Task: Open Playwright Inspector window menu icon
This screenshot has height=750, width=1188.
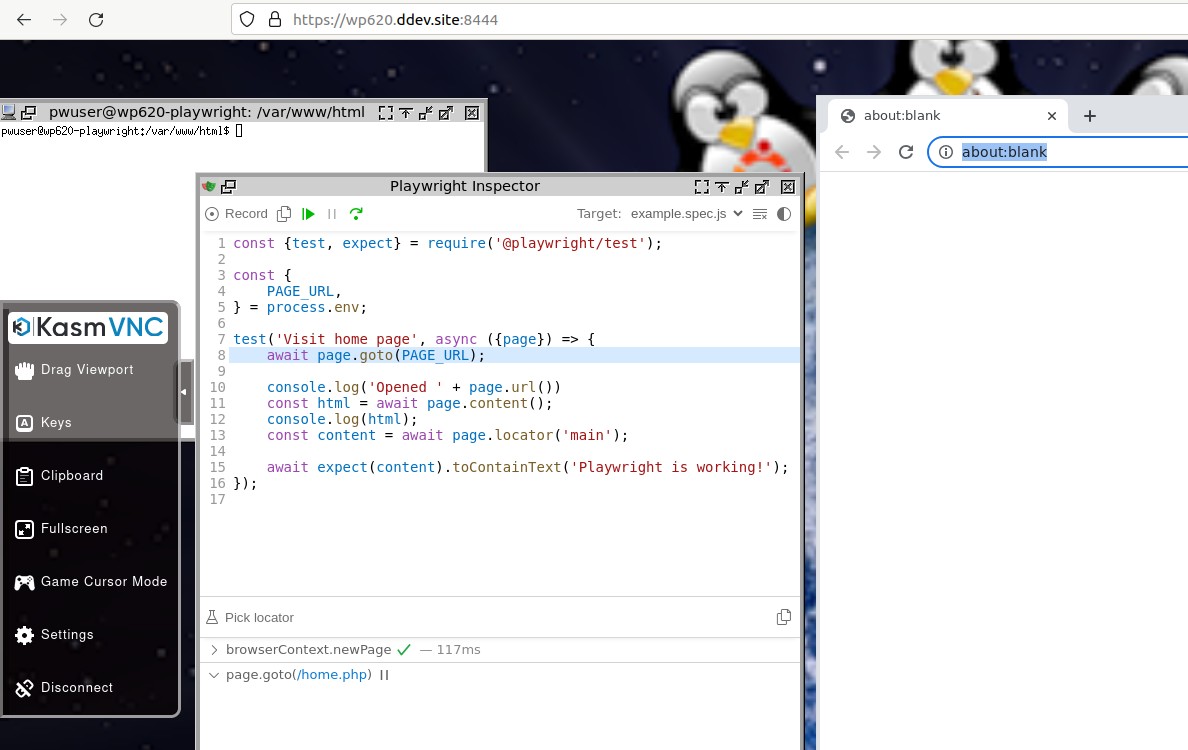Action: [x=228, y=186]
